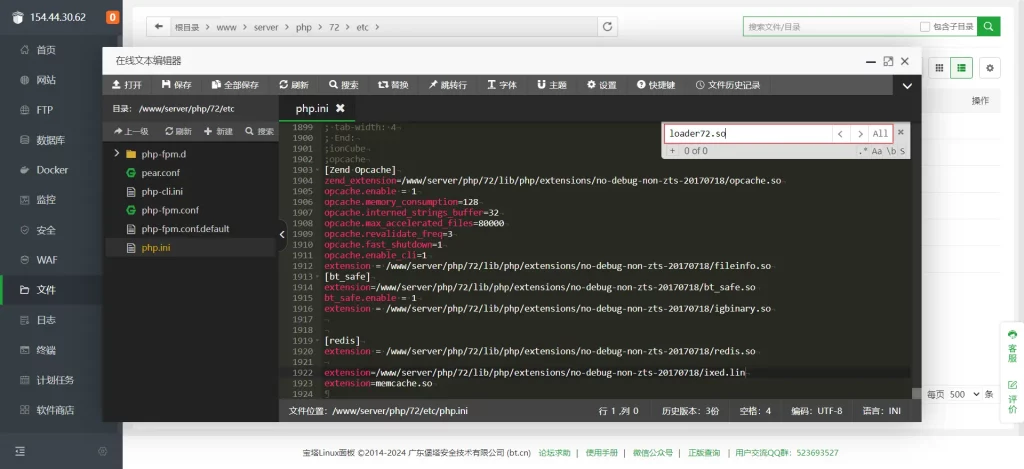Go up one level with 上一级
Viewport: 1024px width, 469px height.
(x=131, y=131)
